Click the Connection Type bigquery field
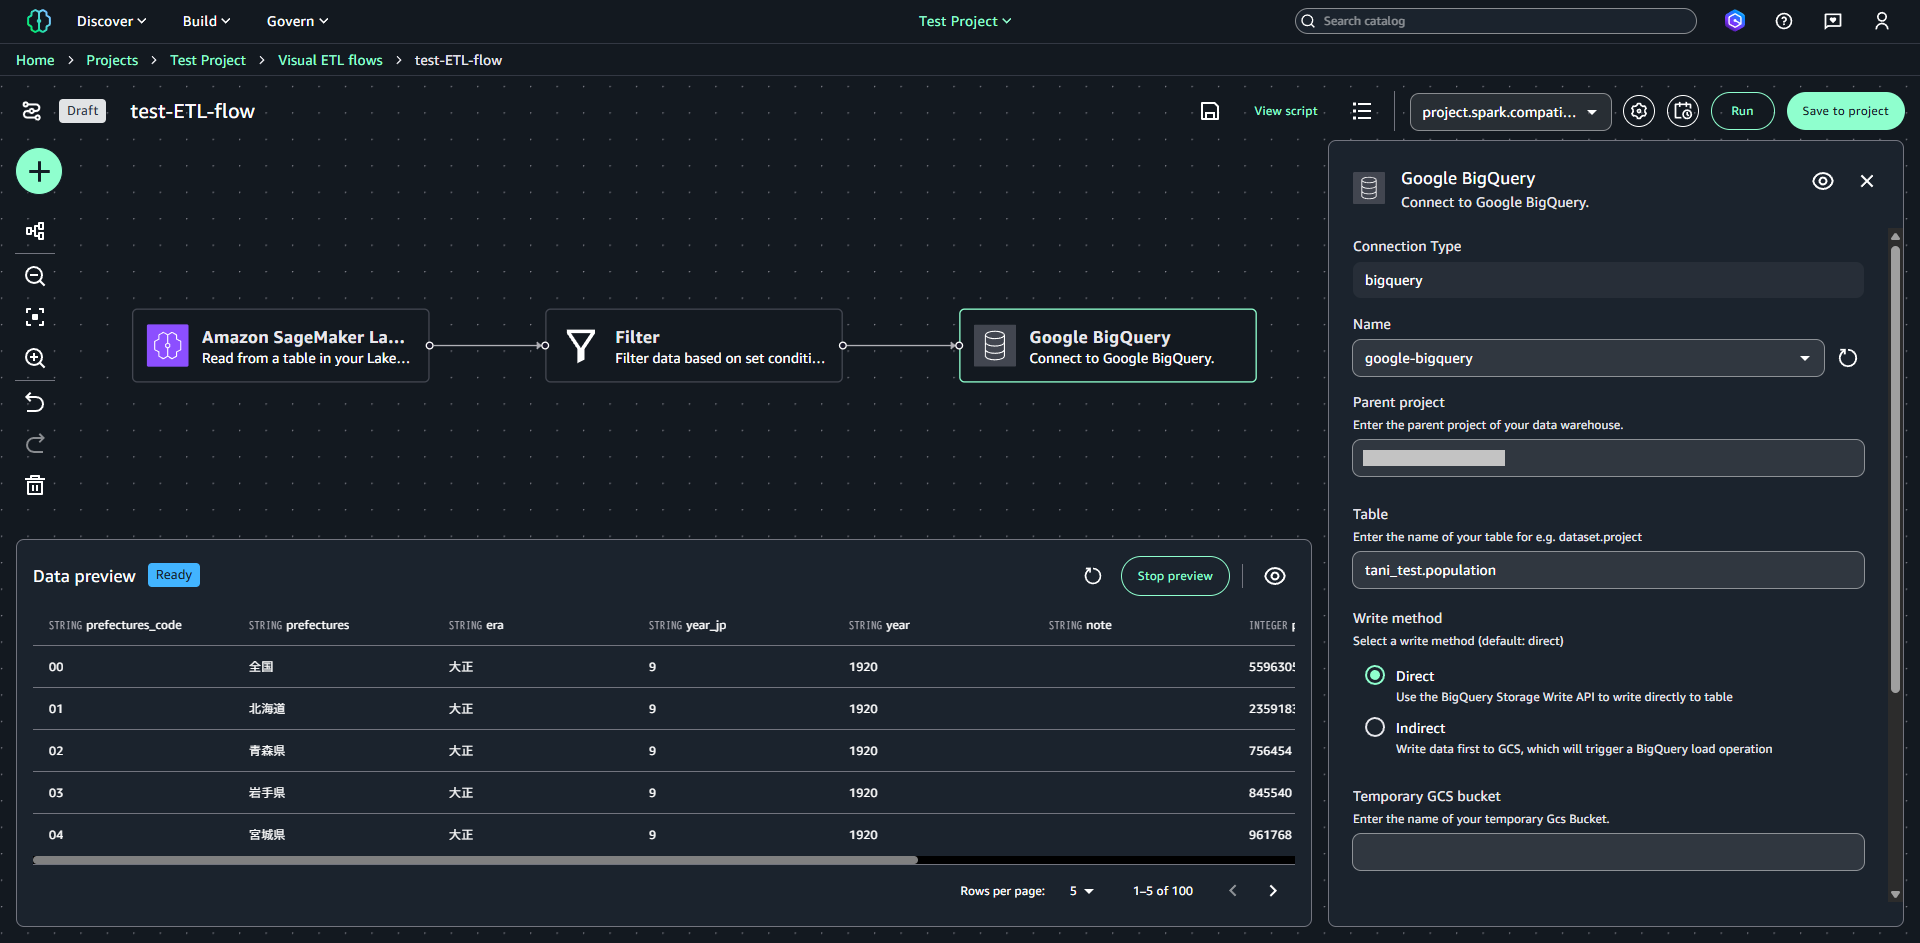 [x=1608, y=280]
